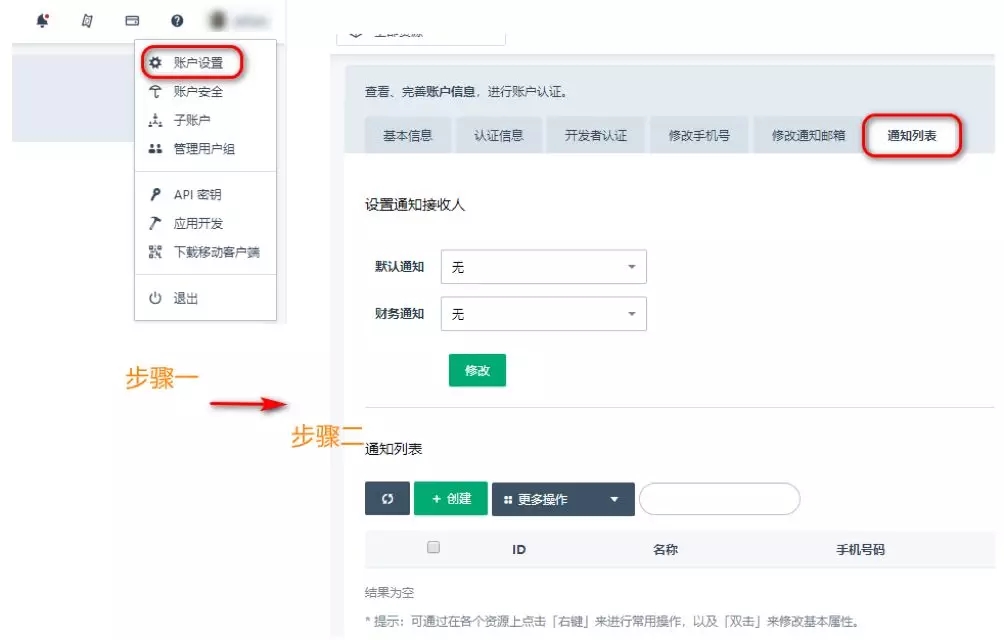The width and height of the screenshot is (1004, 640).
Task: Open the 更多操作 dropdown
Action: pyautogui.click(x=562, y=499)
